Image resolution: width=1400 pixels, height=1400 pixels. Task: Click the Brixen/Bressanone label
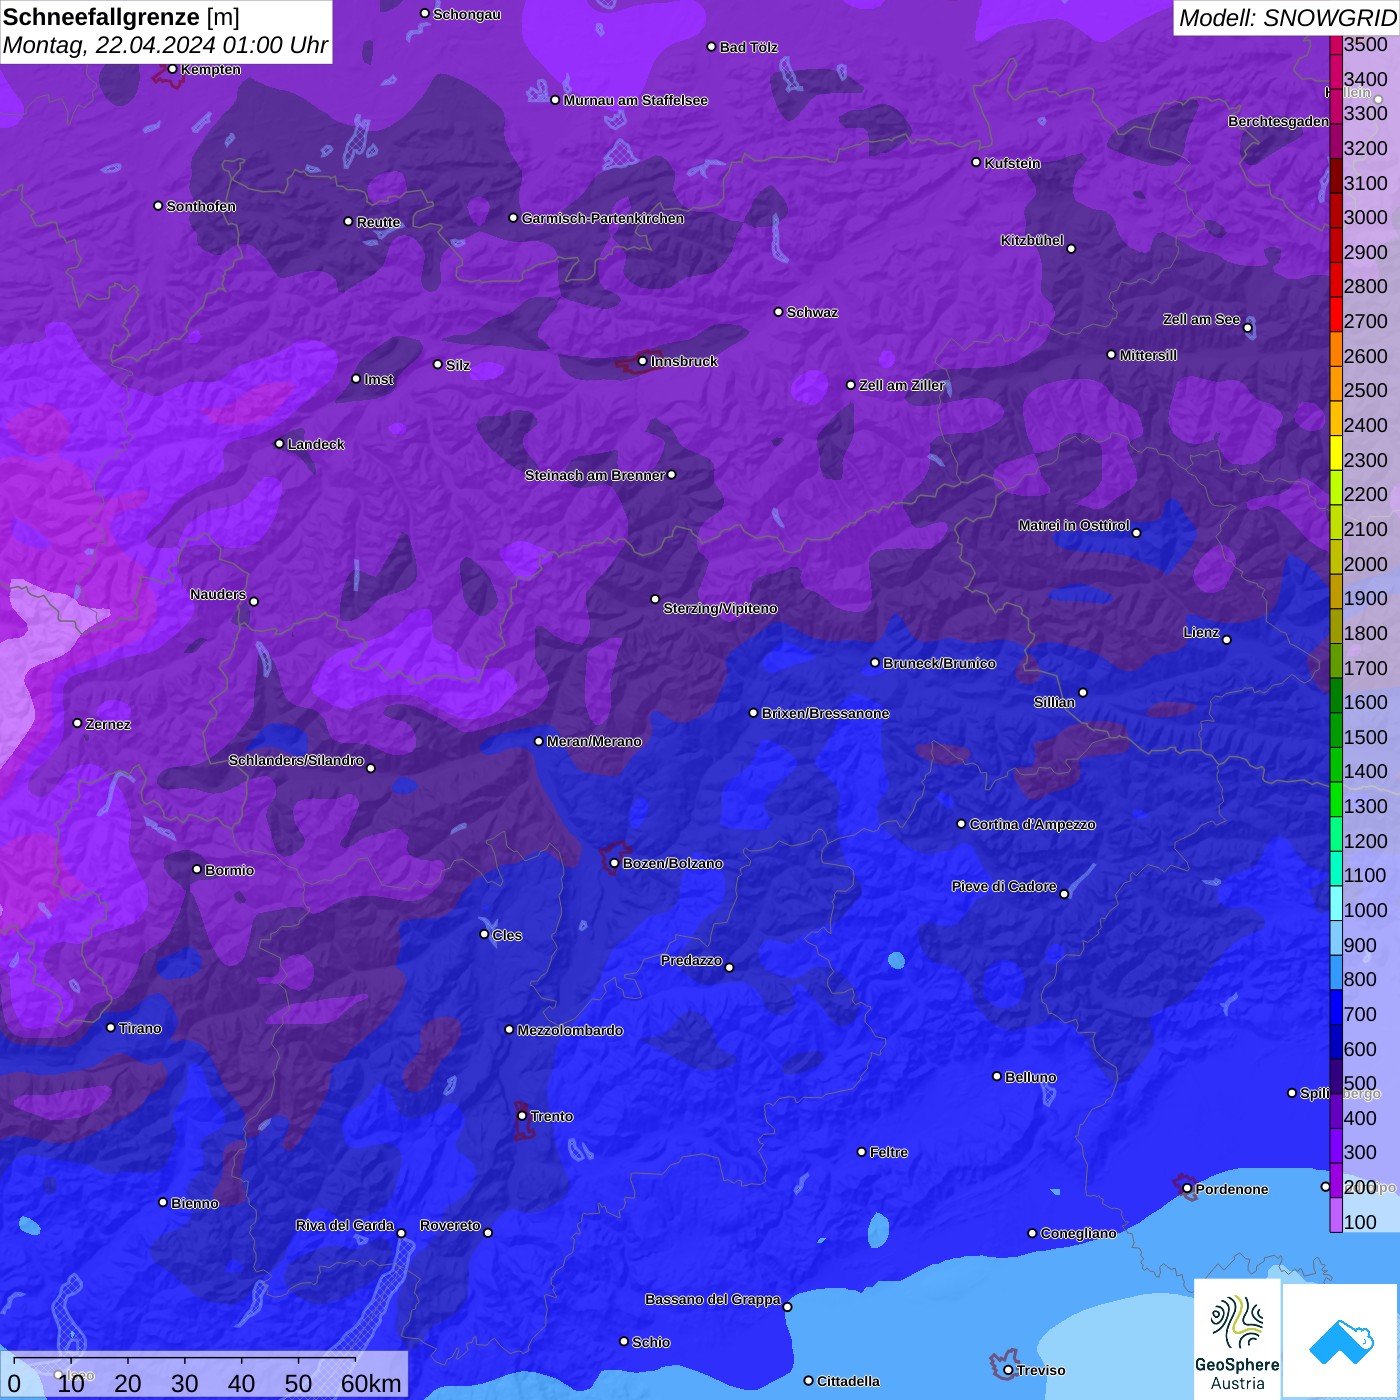(825, 713)
